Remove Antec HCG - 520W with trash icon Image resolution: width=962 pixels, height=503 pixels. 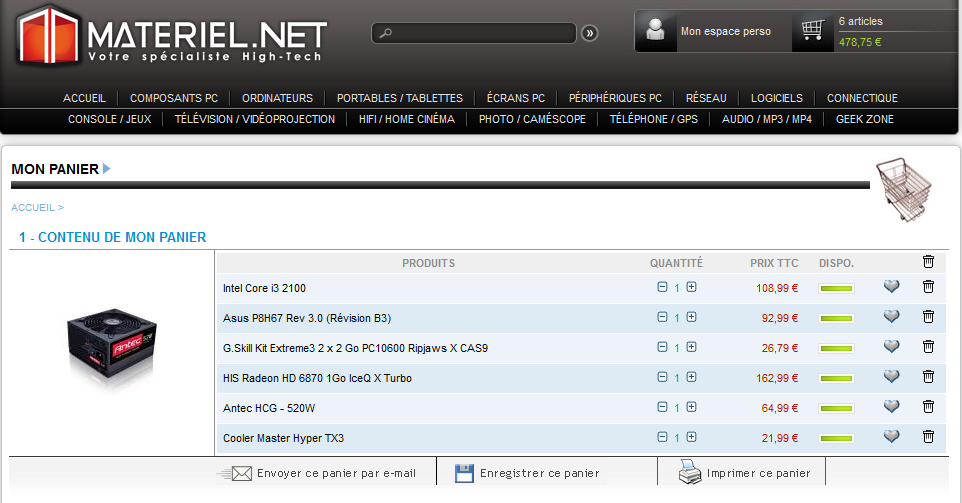point(928,408)
